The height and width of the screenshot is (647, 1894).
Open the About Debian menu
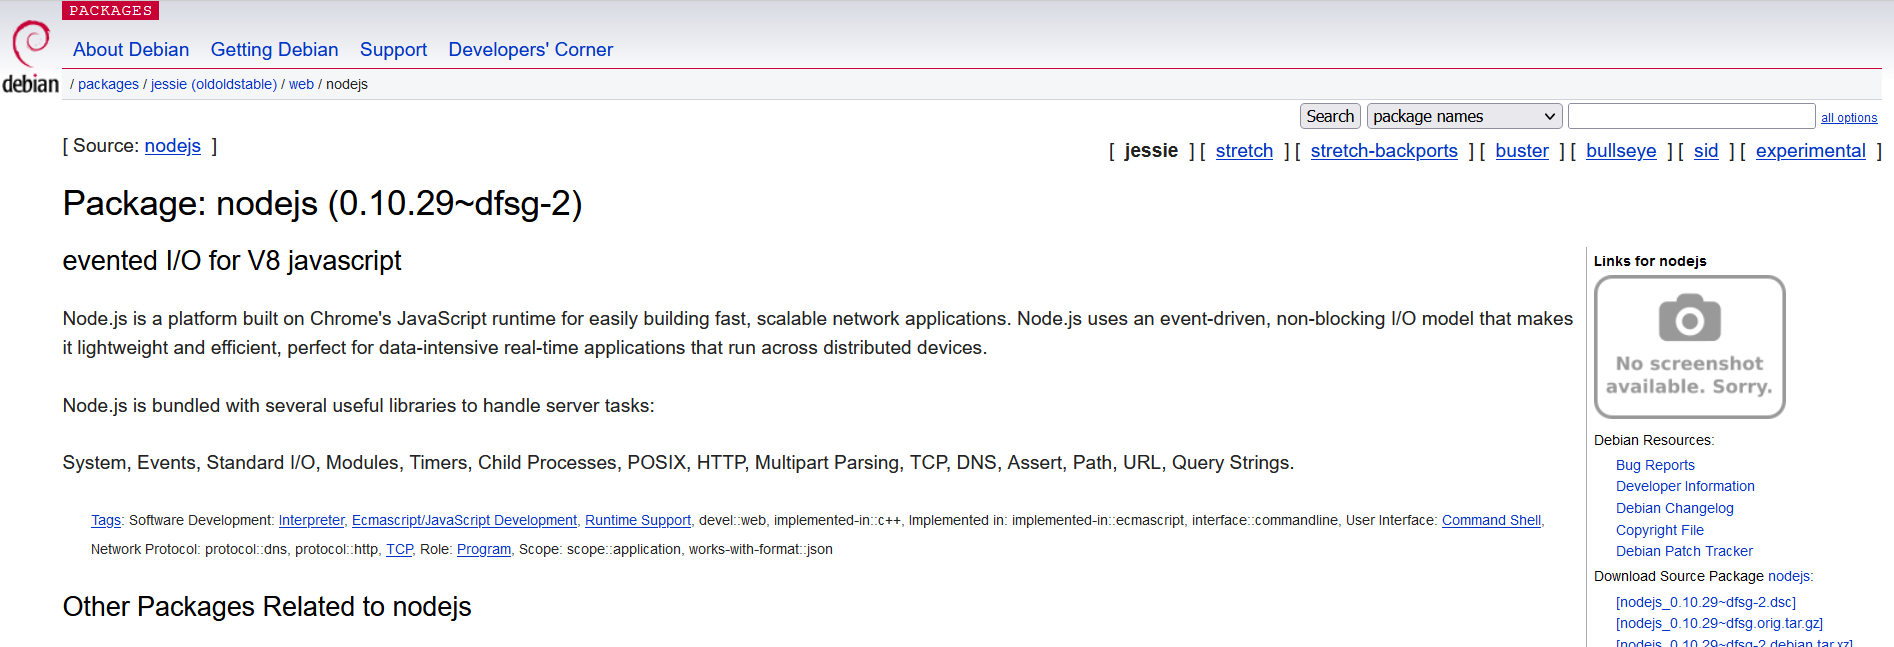tap(131, 50)
